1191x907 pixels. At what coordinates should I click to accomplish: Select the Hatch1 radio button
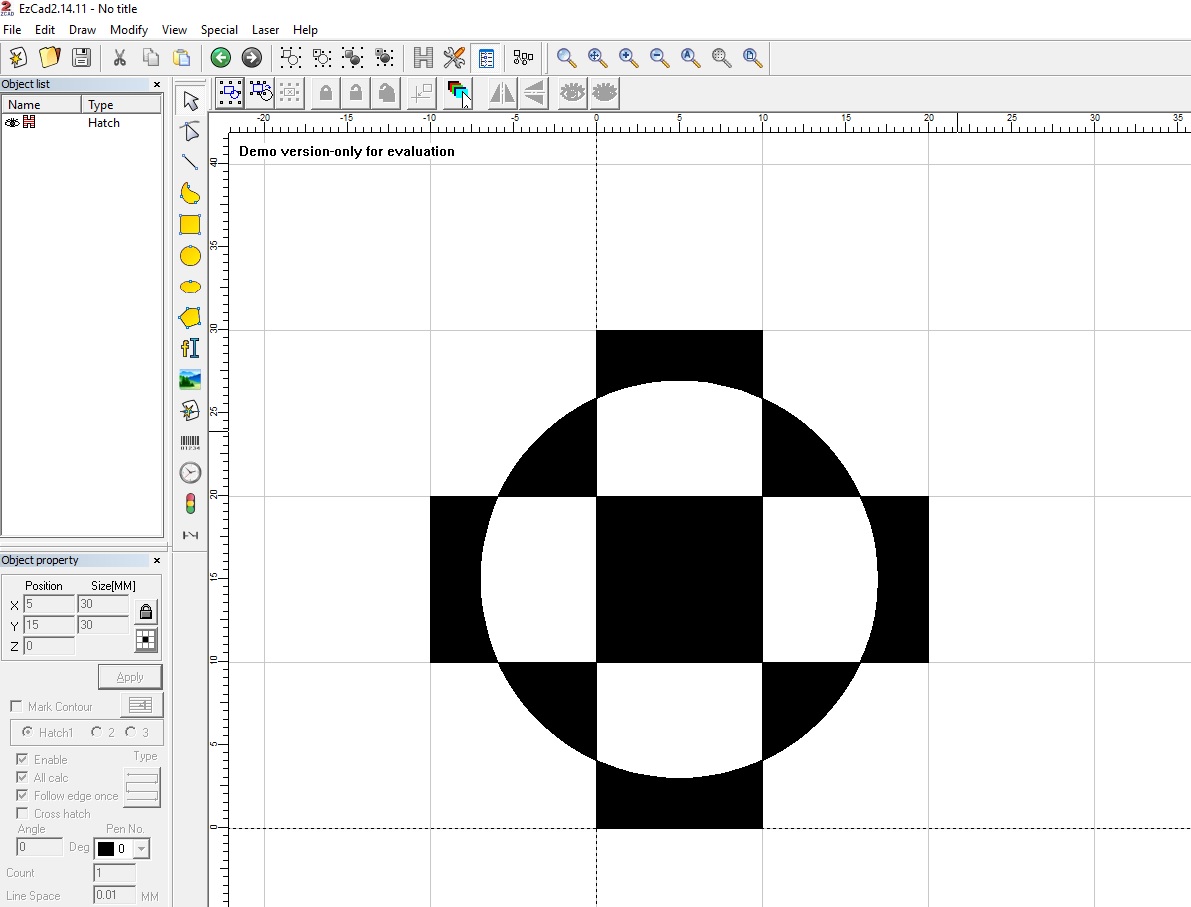[x=27, y=732]
